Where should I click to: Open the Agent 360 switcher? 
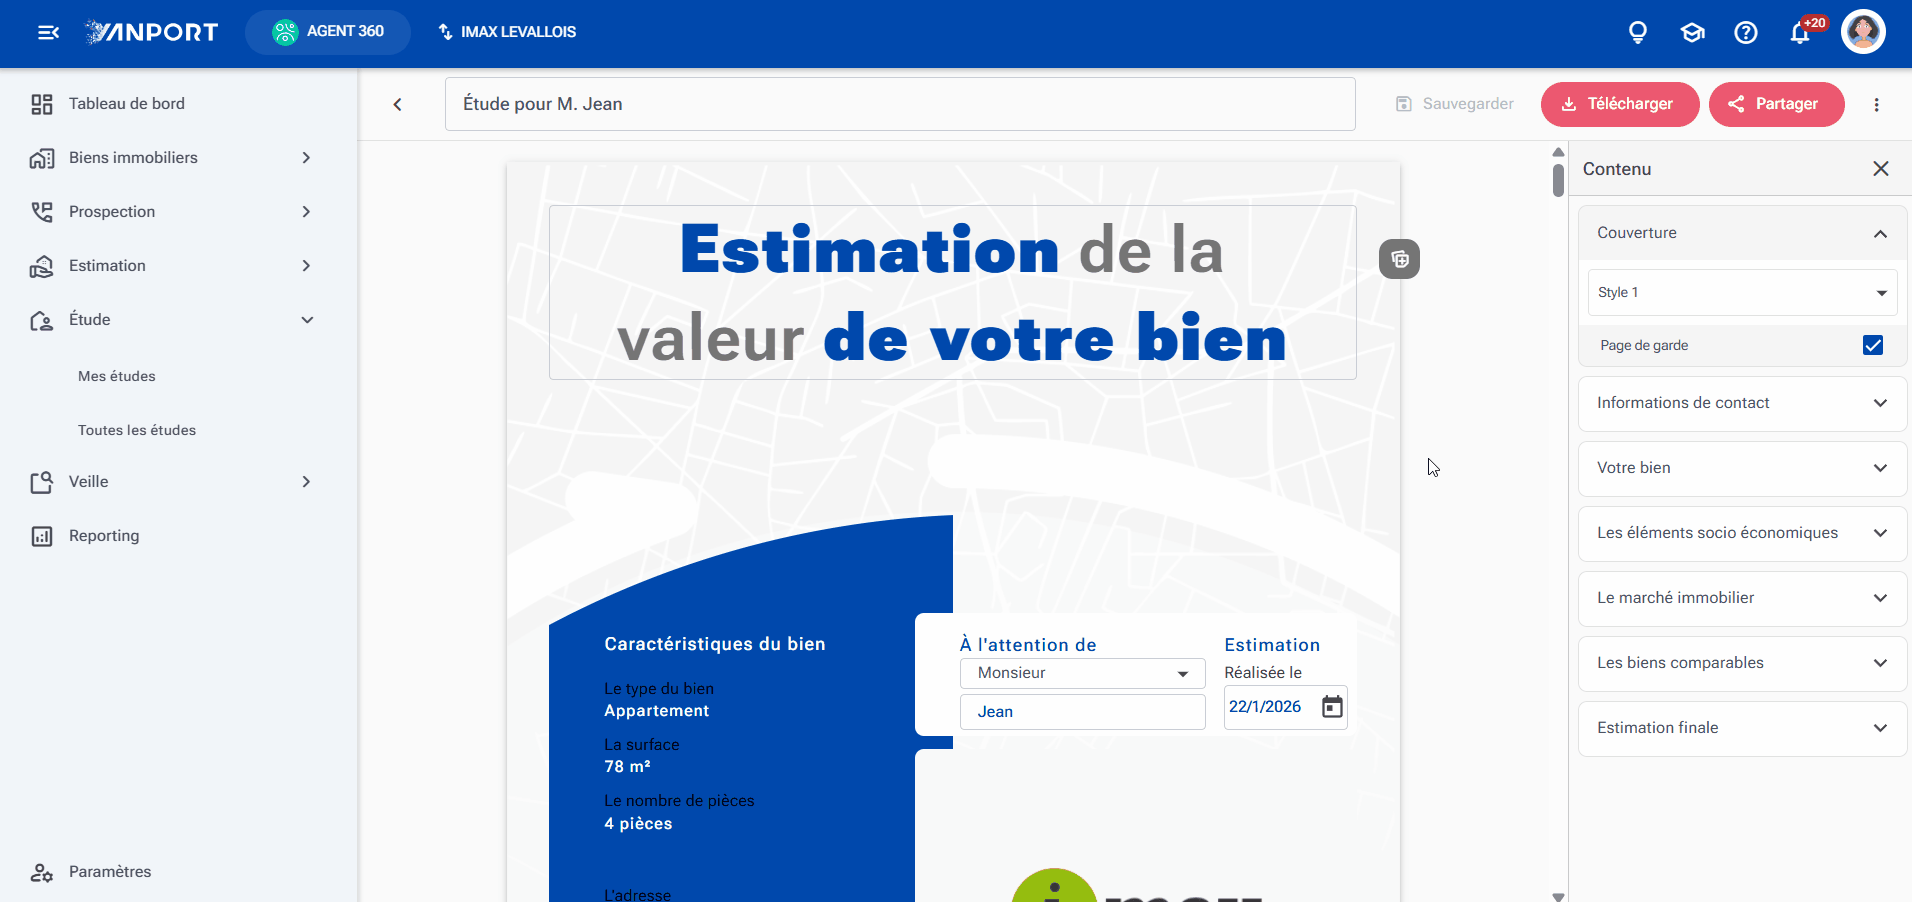328,32
